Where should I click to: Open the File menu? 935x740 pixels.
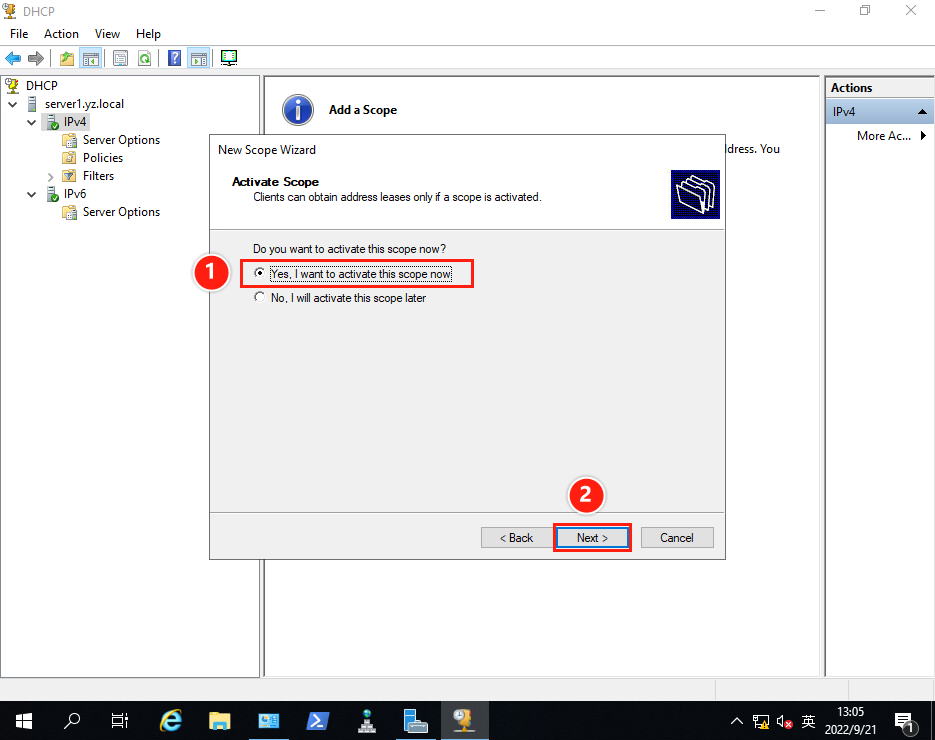pyautogui.click(x=19, y=34)
